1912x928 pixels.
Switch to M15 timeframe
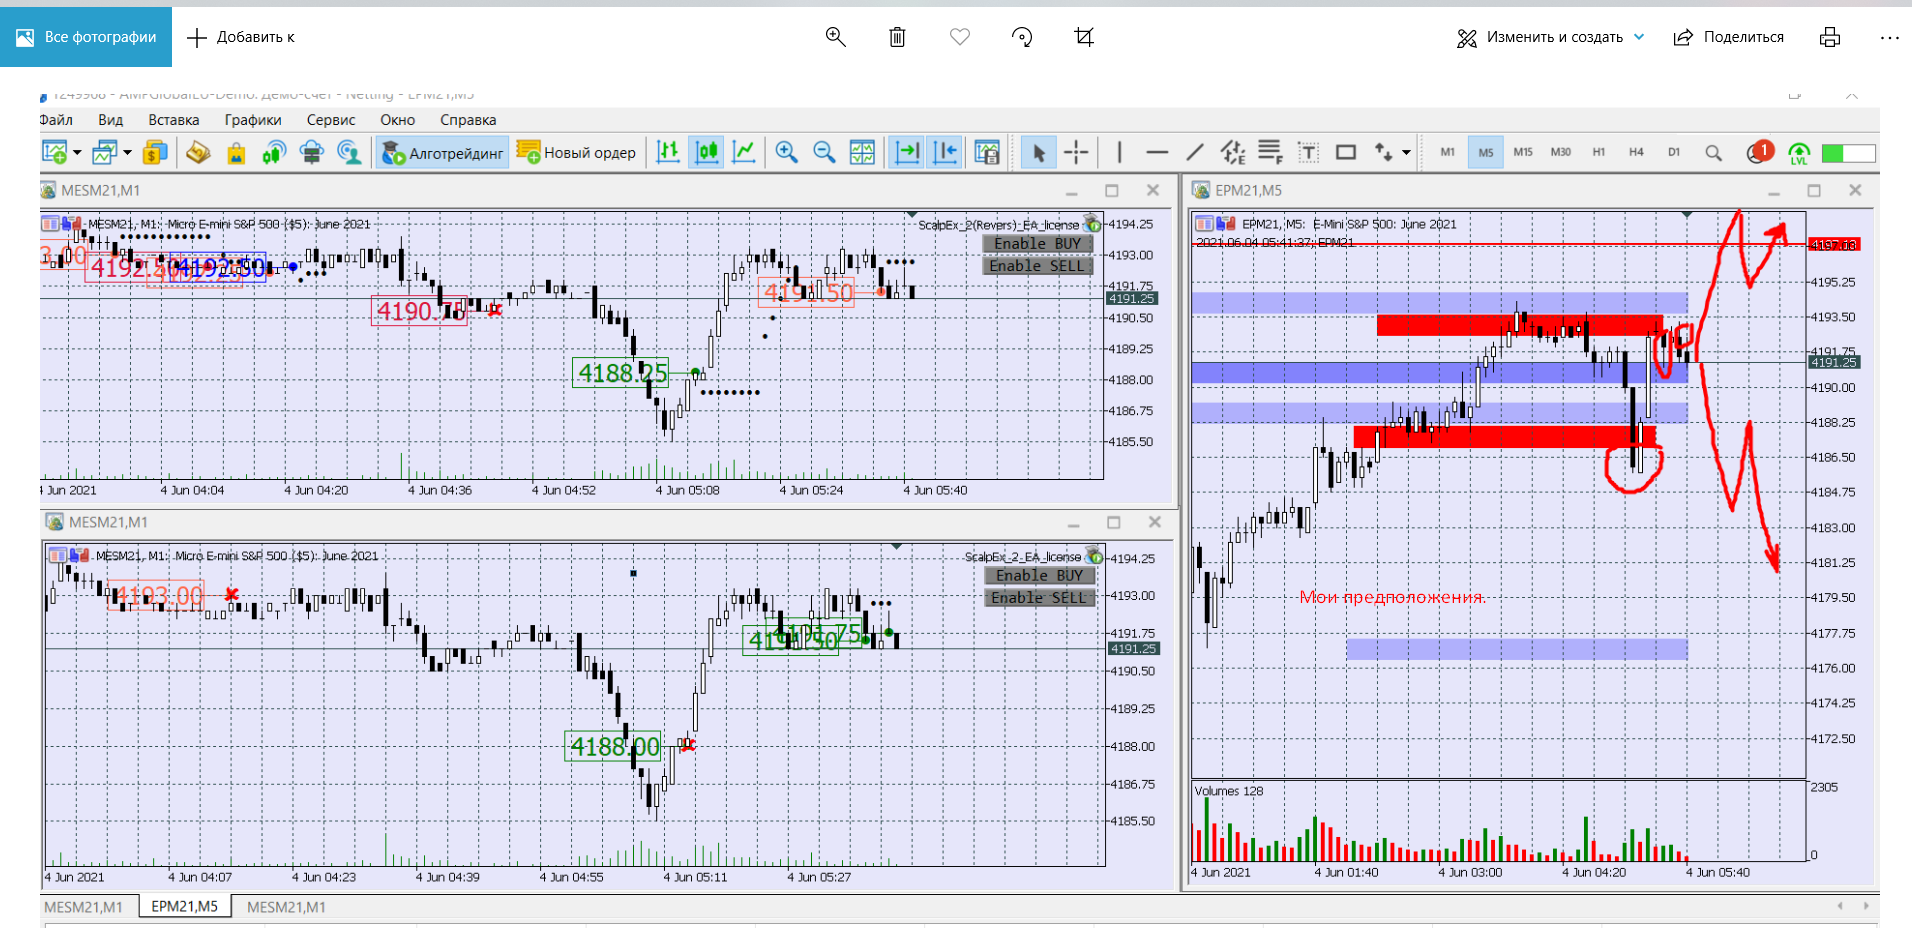[1523, 153]
